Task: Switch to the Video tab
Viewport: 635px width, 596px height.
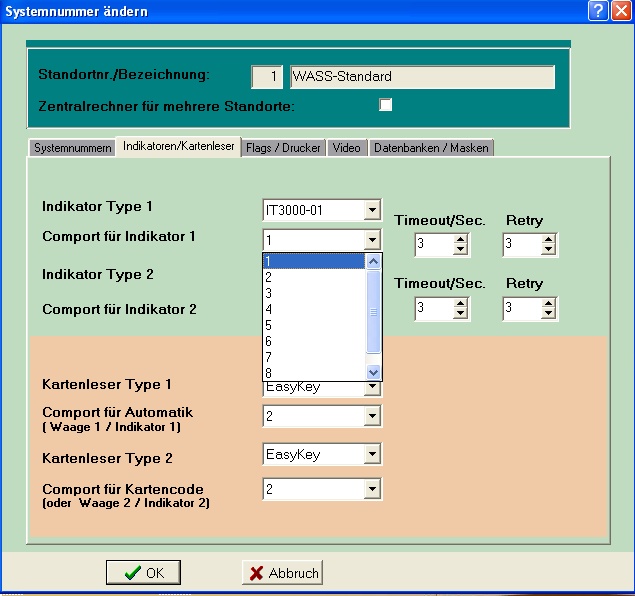Action: tap(347, 147)
